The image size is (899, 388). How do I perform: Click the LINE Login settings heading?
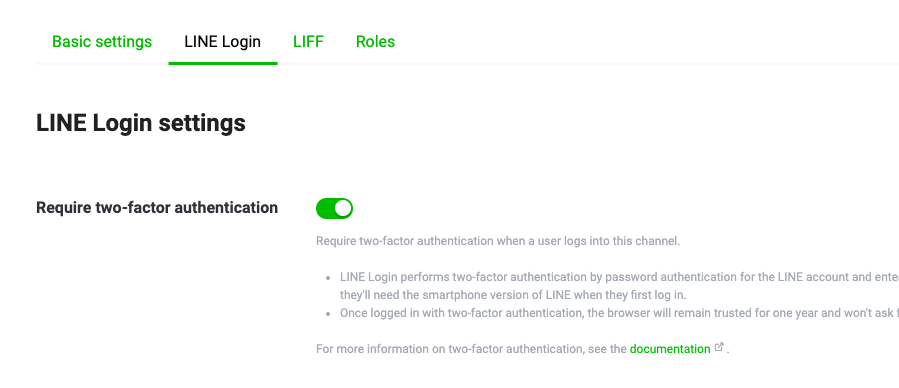tap(141, 123)
